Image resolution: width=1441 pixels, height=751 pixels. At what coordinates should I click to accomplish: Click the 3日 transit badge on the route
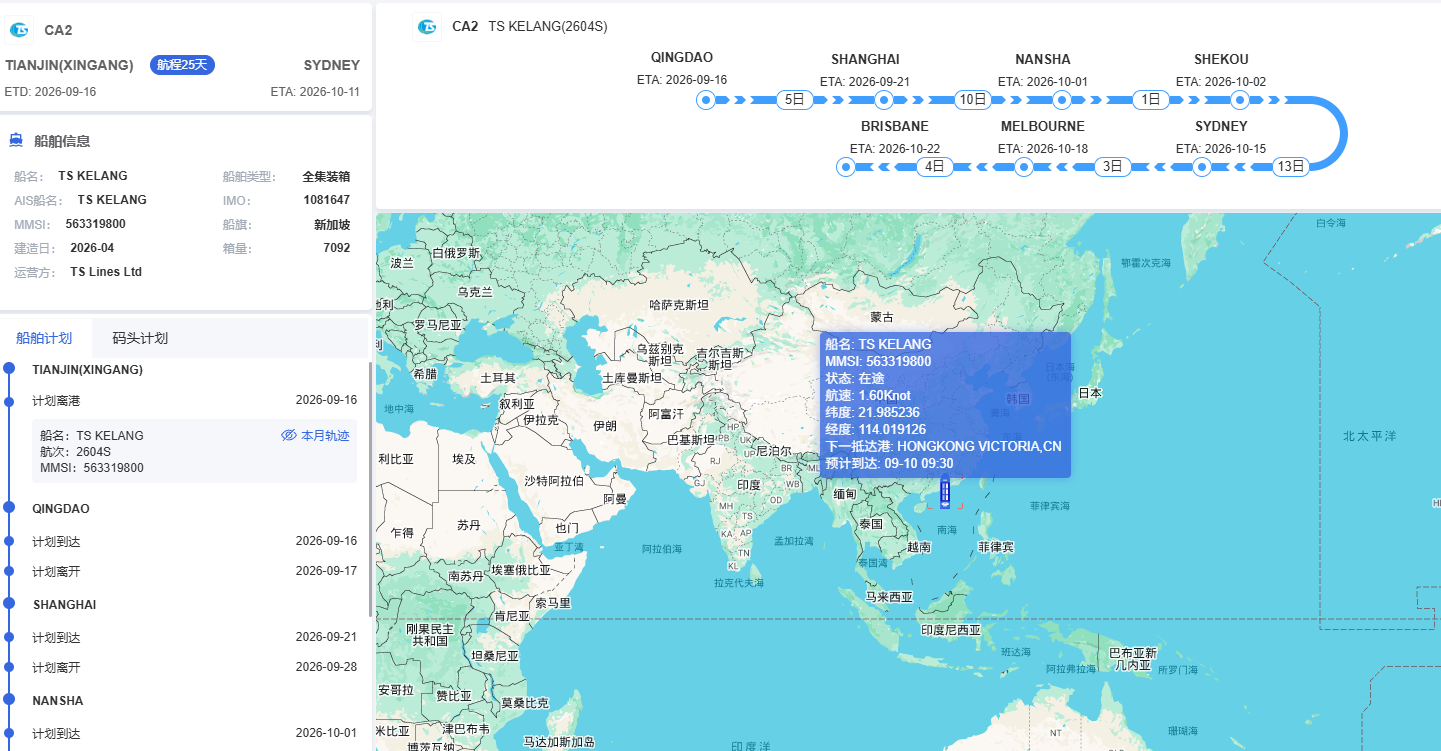(x=1113, y=167)
